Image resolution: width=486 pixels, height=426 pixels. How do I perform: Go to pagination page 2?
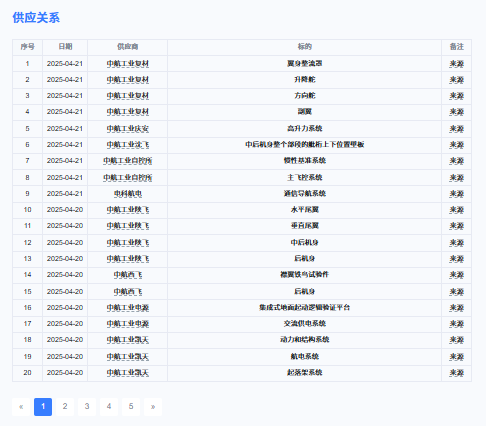coord(65,407)
